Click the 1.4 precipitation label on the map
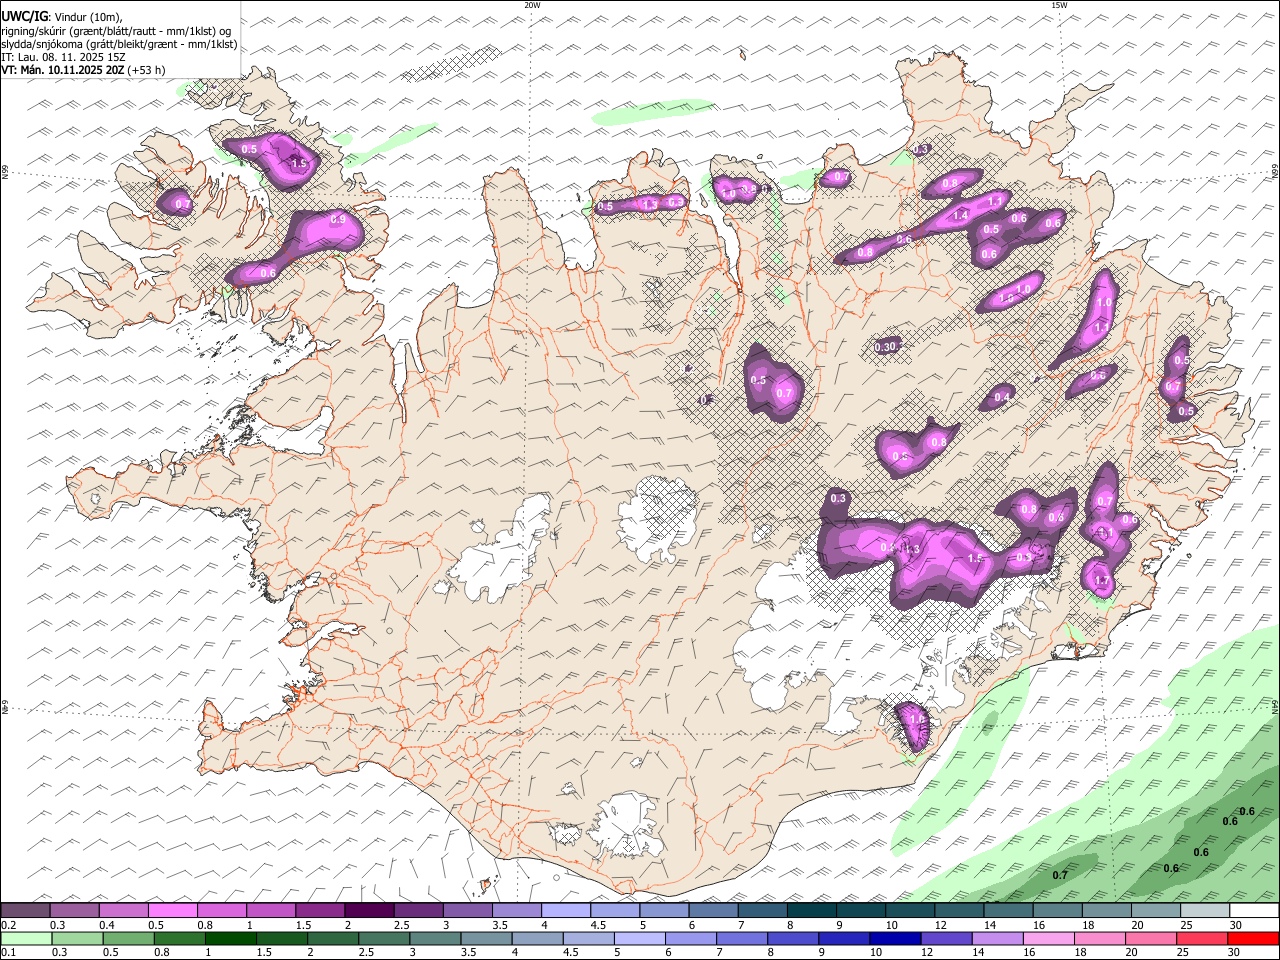The width and height of the screenshot is (1280, 960). click(961, 215)
